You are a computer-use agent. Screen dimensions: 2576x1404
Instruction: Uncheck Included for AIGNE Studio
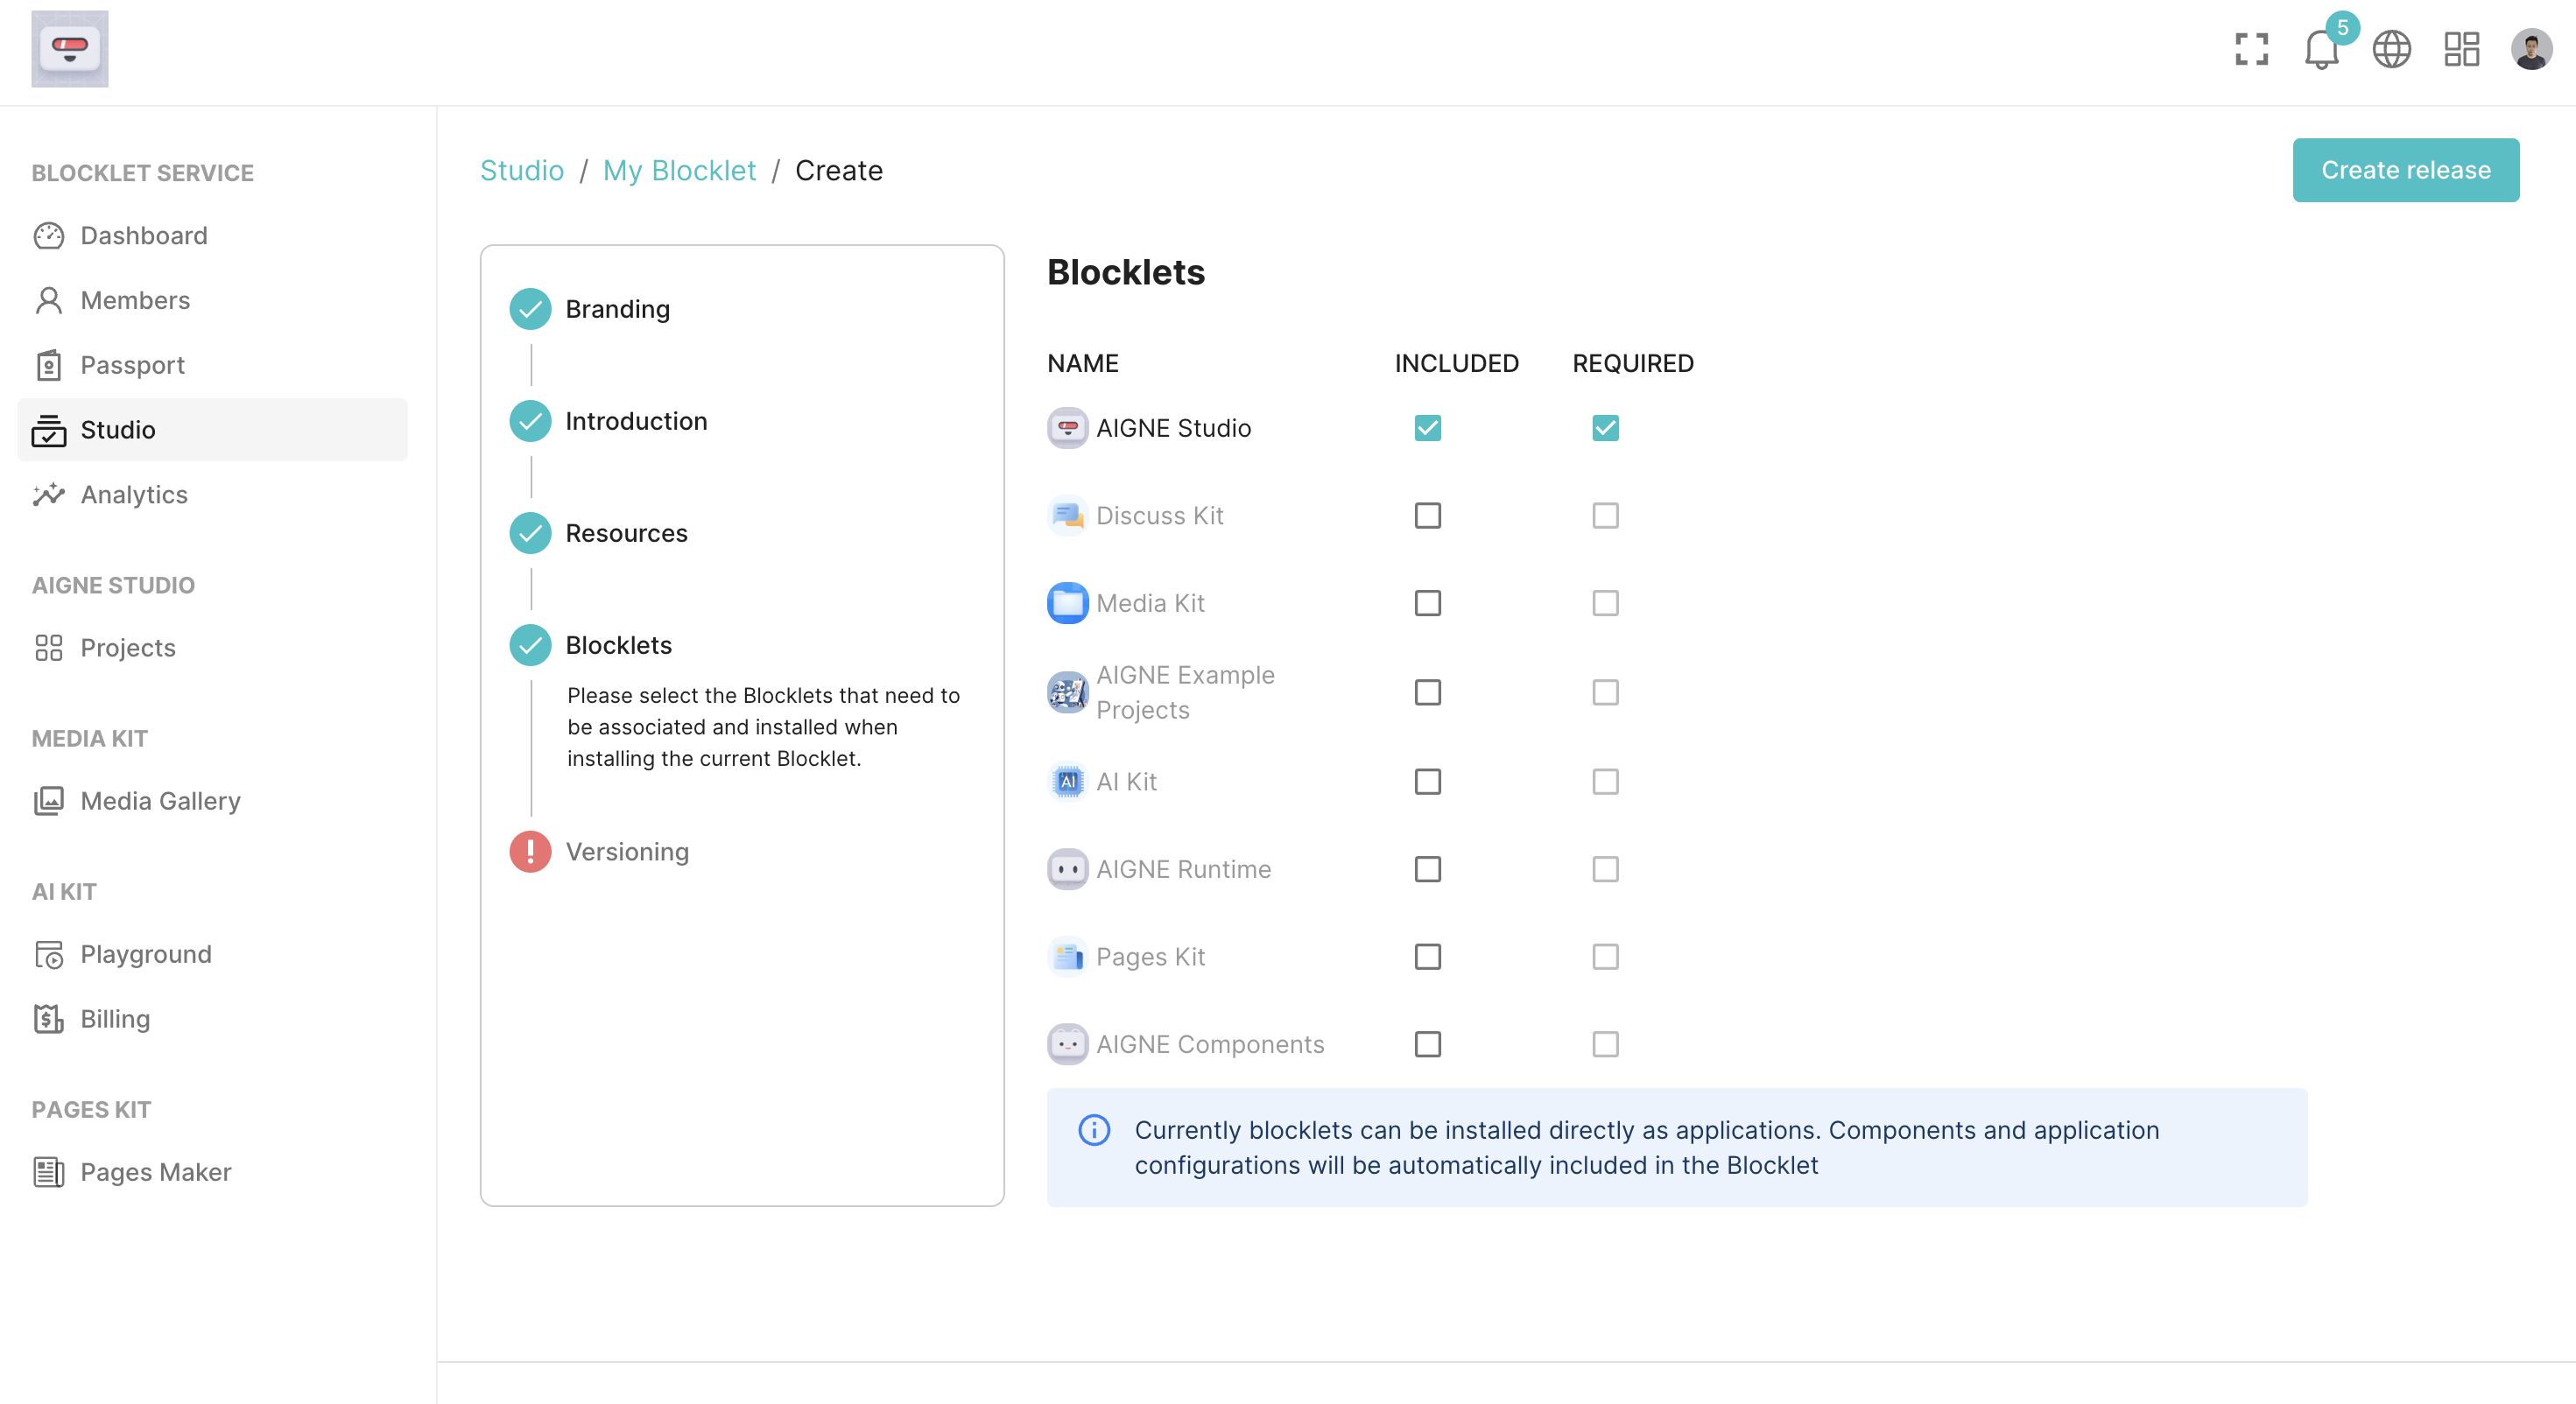click(1427, 428)
